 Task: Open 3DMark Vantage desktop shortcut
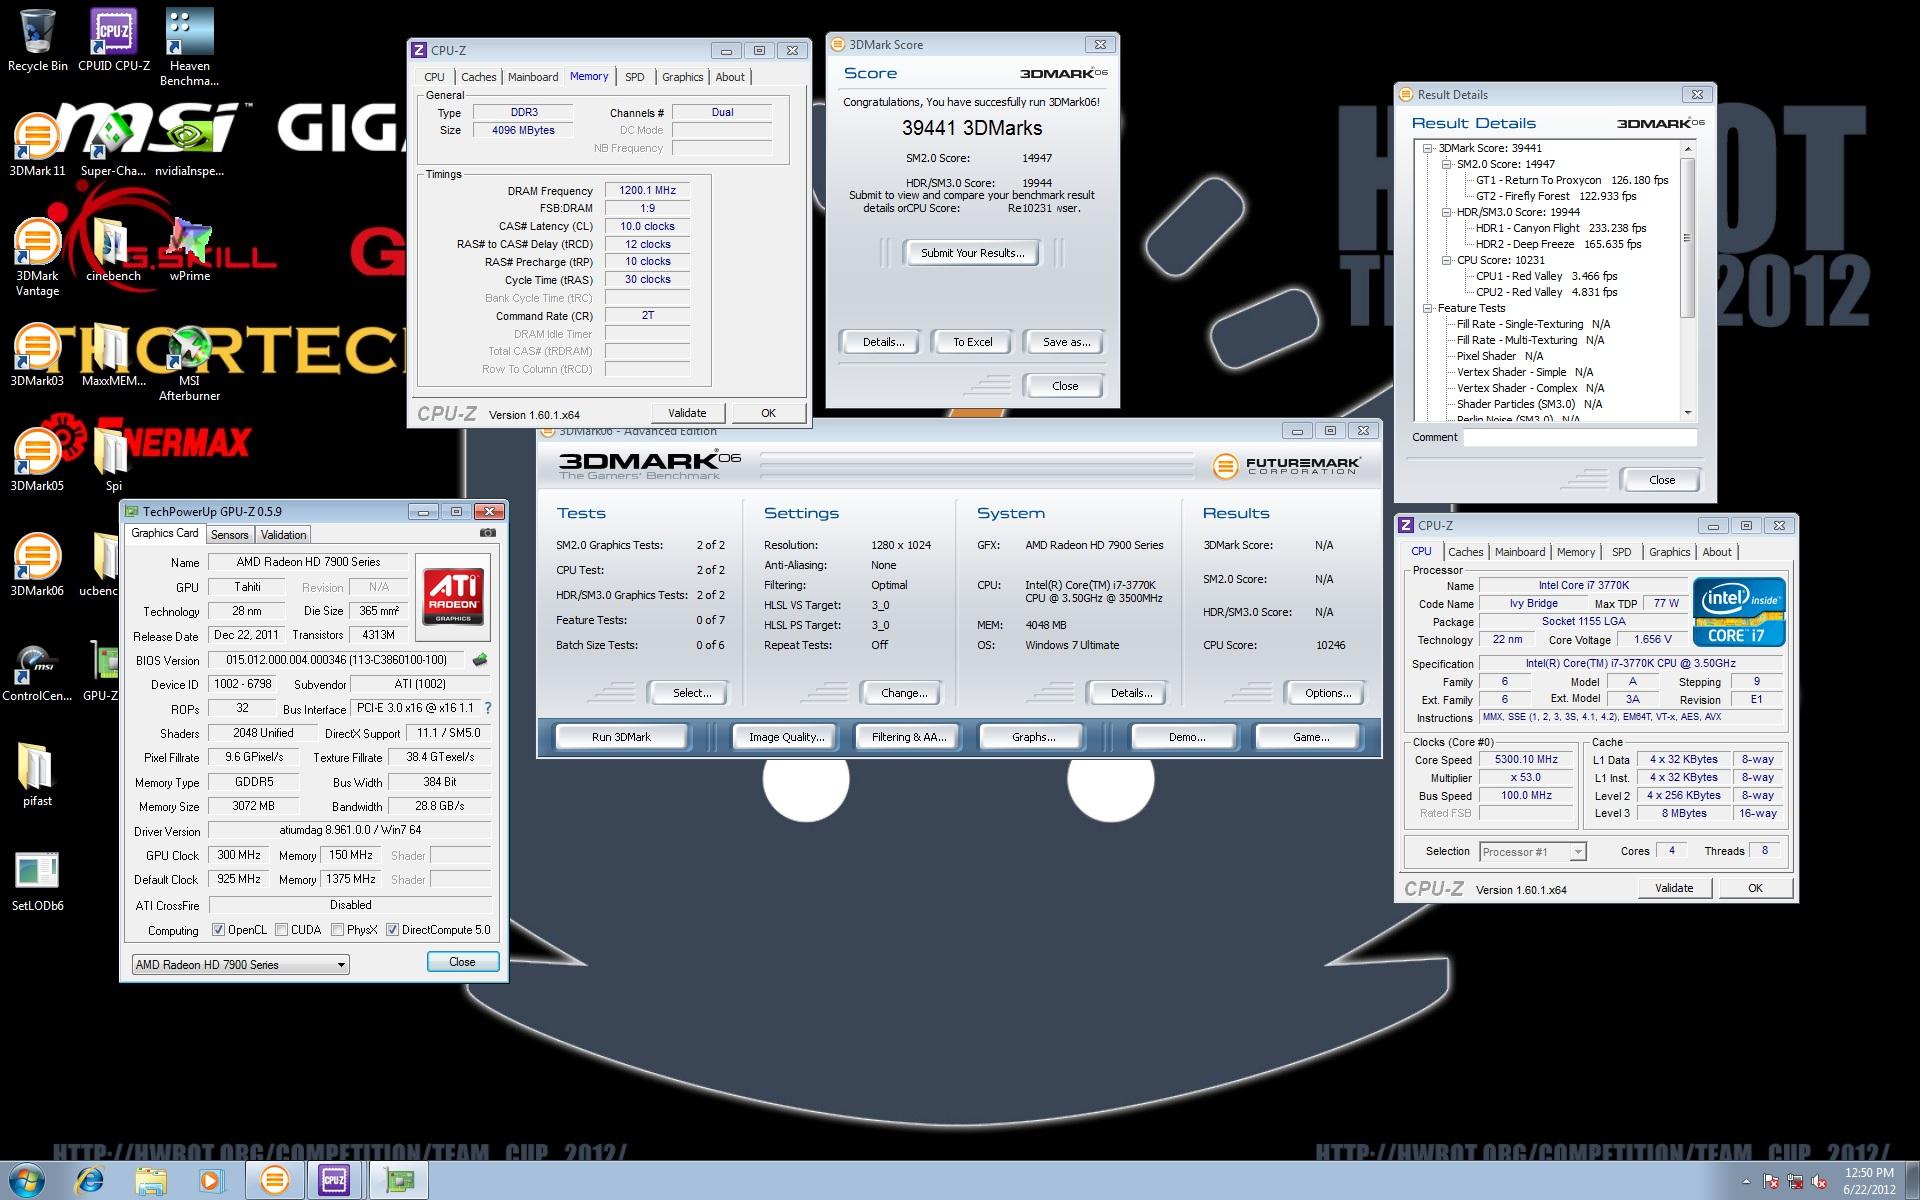pyautogui.click(x=37, y=257)
